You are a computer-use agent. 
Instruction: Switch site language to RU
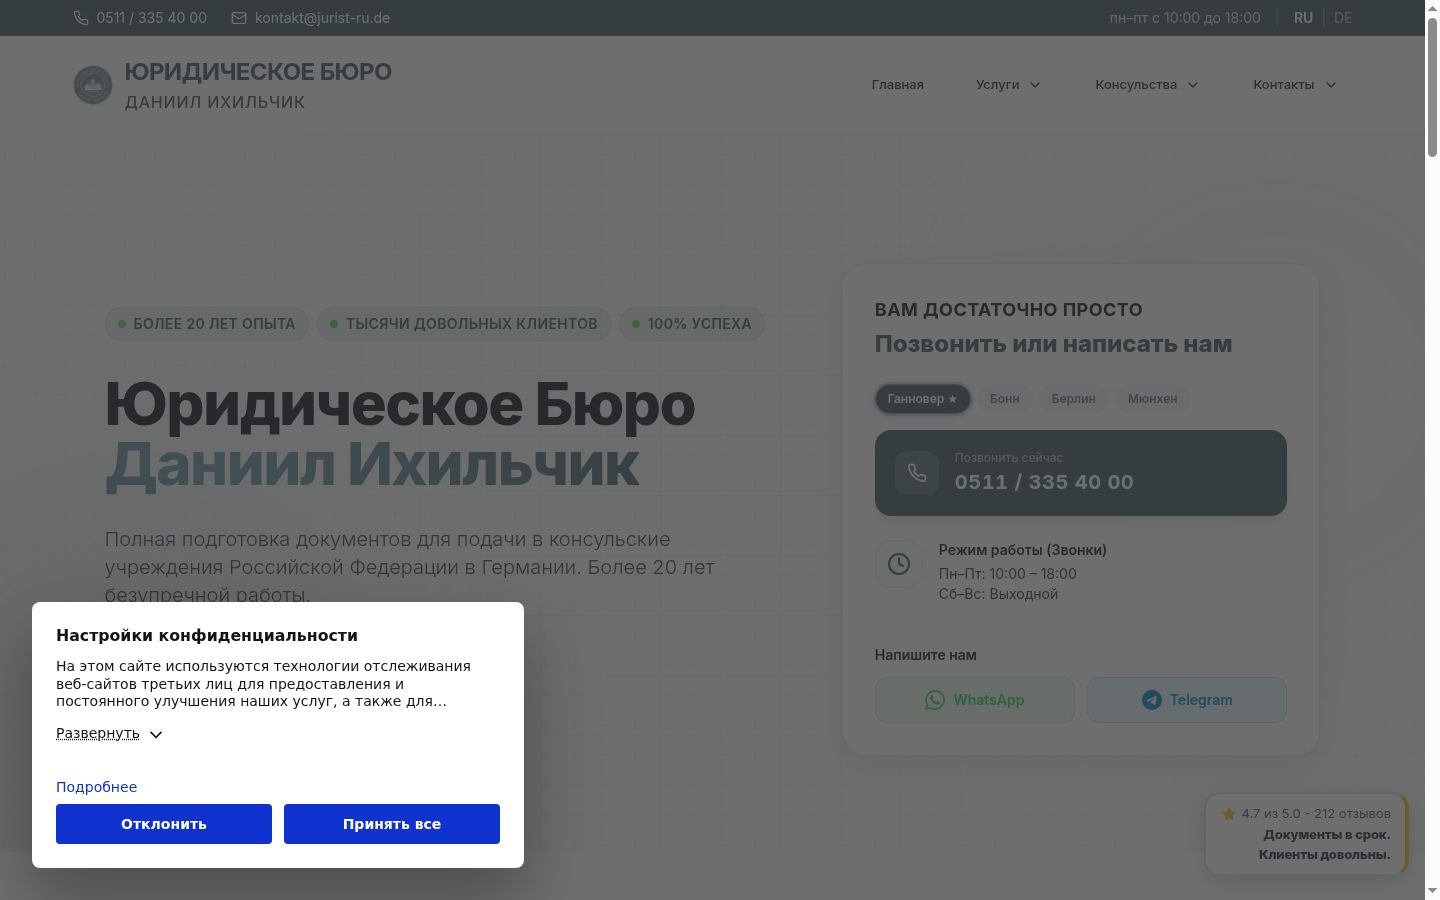point(1303,18)
